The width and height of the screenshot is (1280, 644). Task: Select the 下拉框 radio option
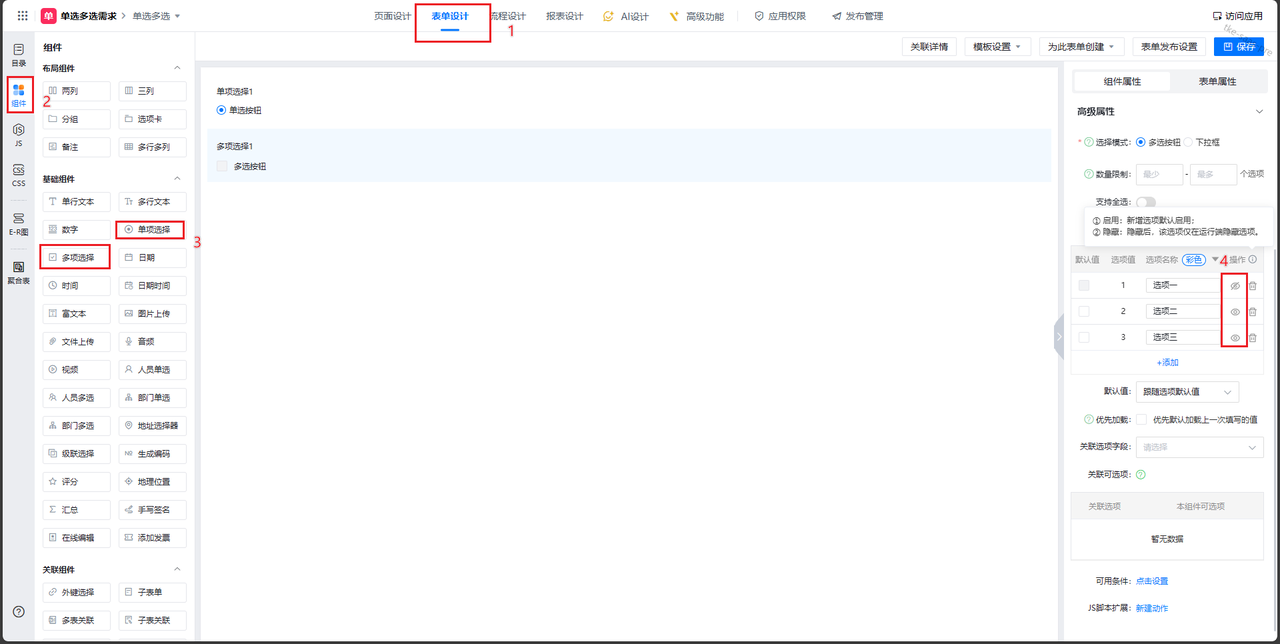pos(1190,142)
